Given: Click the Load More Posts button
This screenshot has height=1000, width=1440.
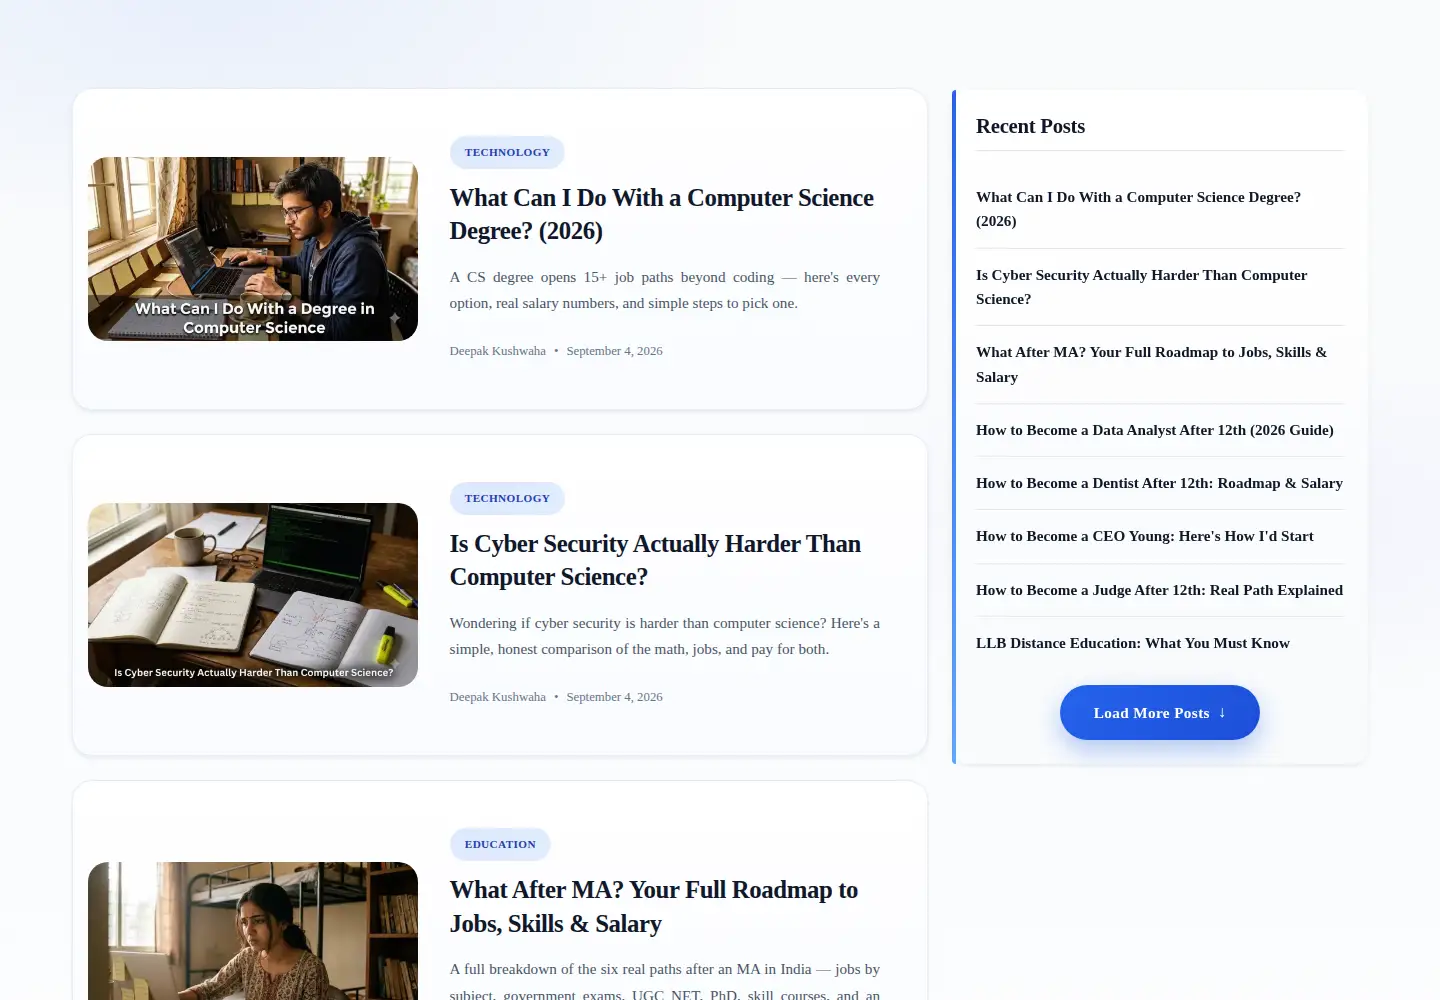Looking at the screenshot, I should (1160, 713).
